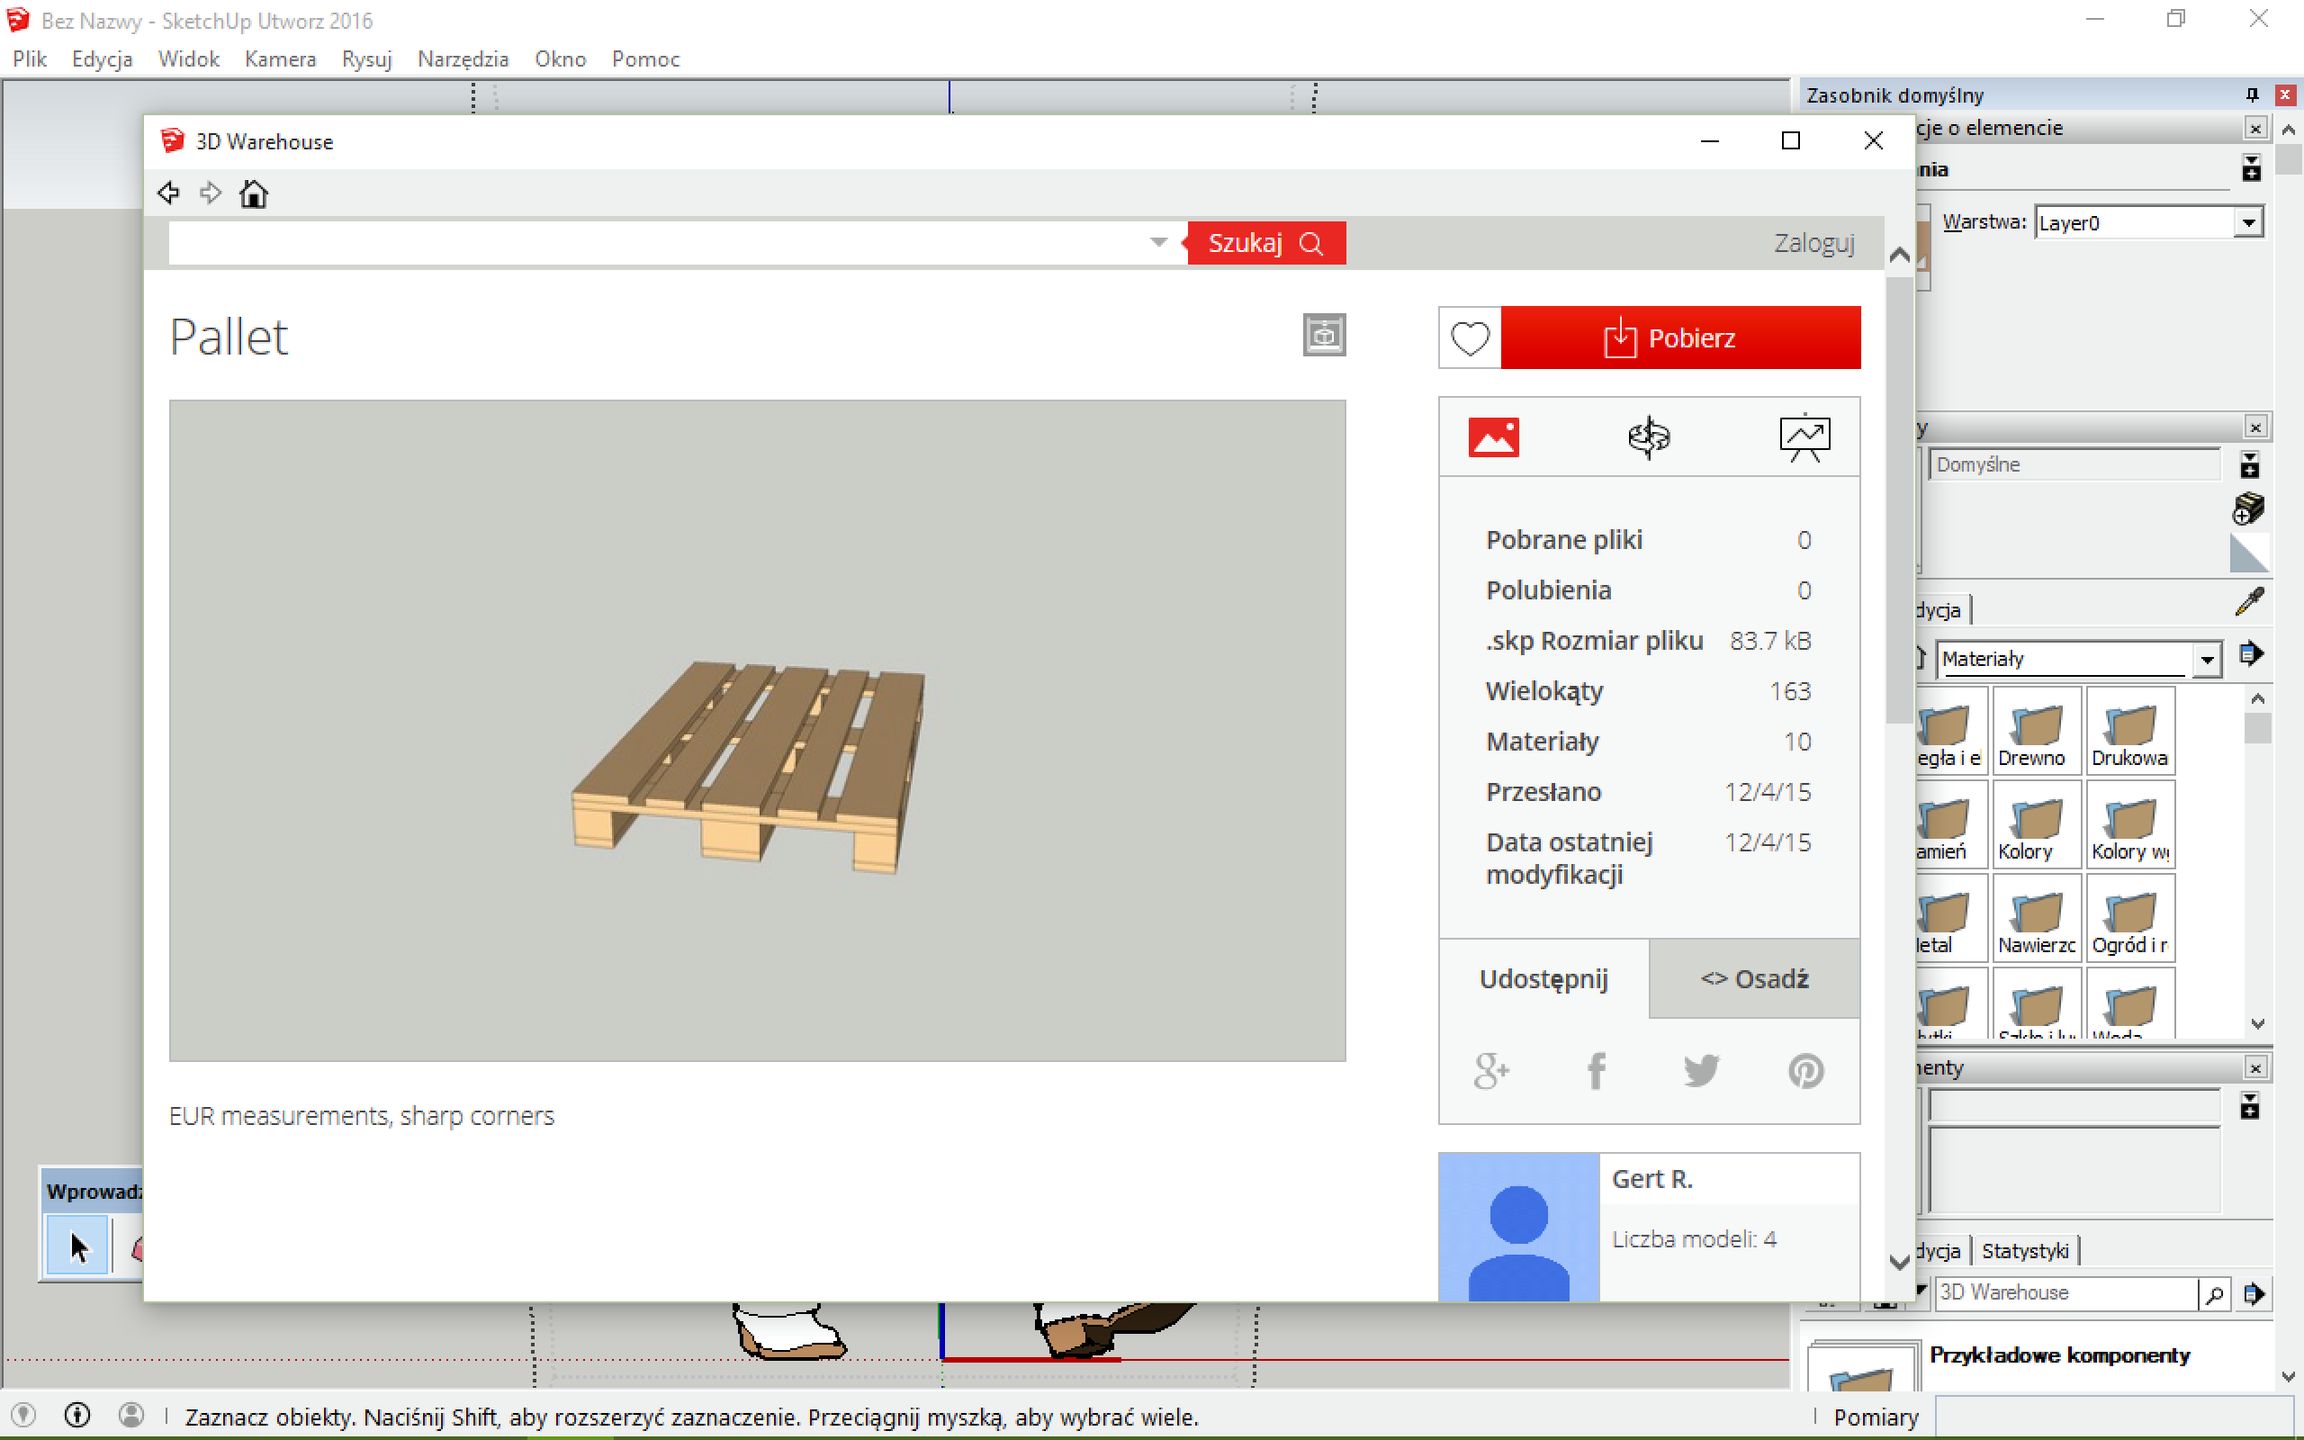Open the Kamera menu

click(x=280, y=59)
